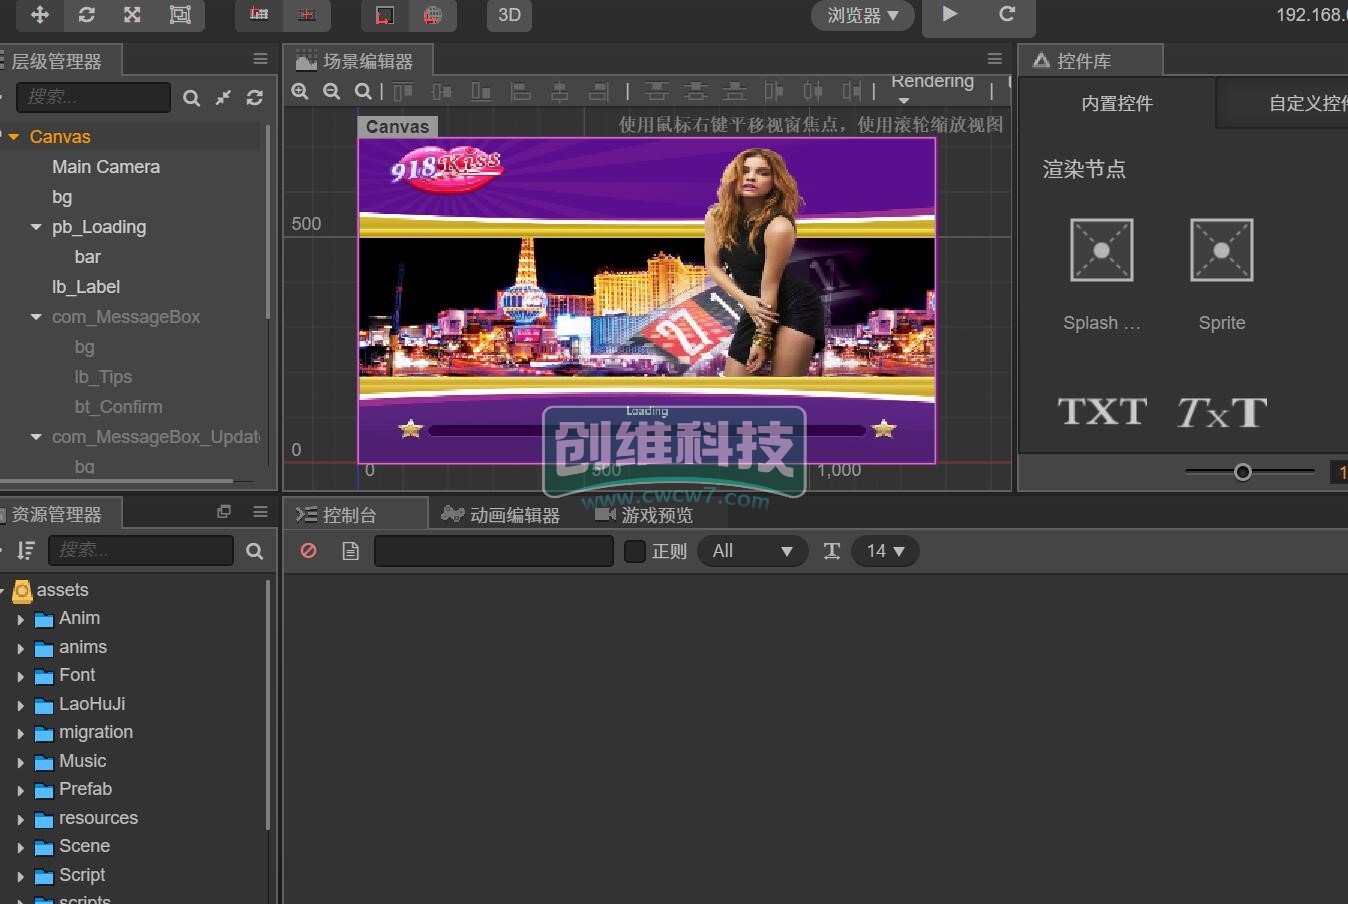Image resolution: width=1348 pixels, height=904 pixels.
Task: Select the Scale transform tool
Action: 132,14
